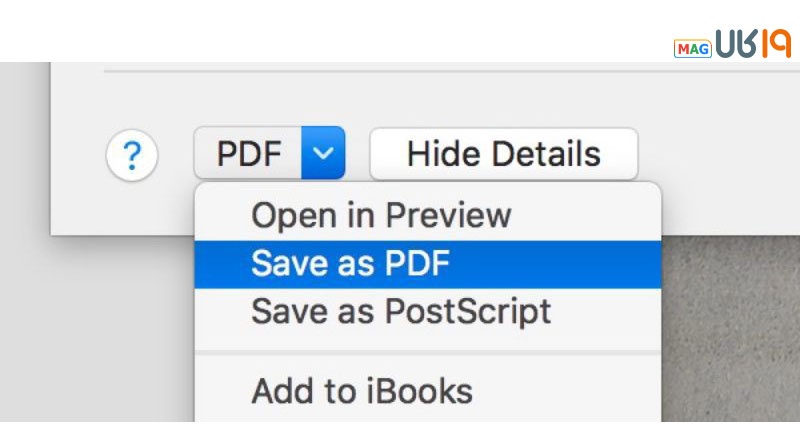
Task: Click the highlighted blue row right of Save as PDF
Action: [560, 263]
